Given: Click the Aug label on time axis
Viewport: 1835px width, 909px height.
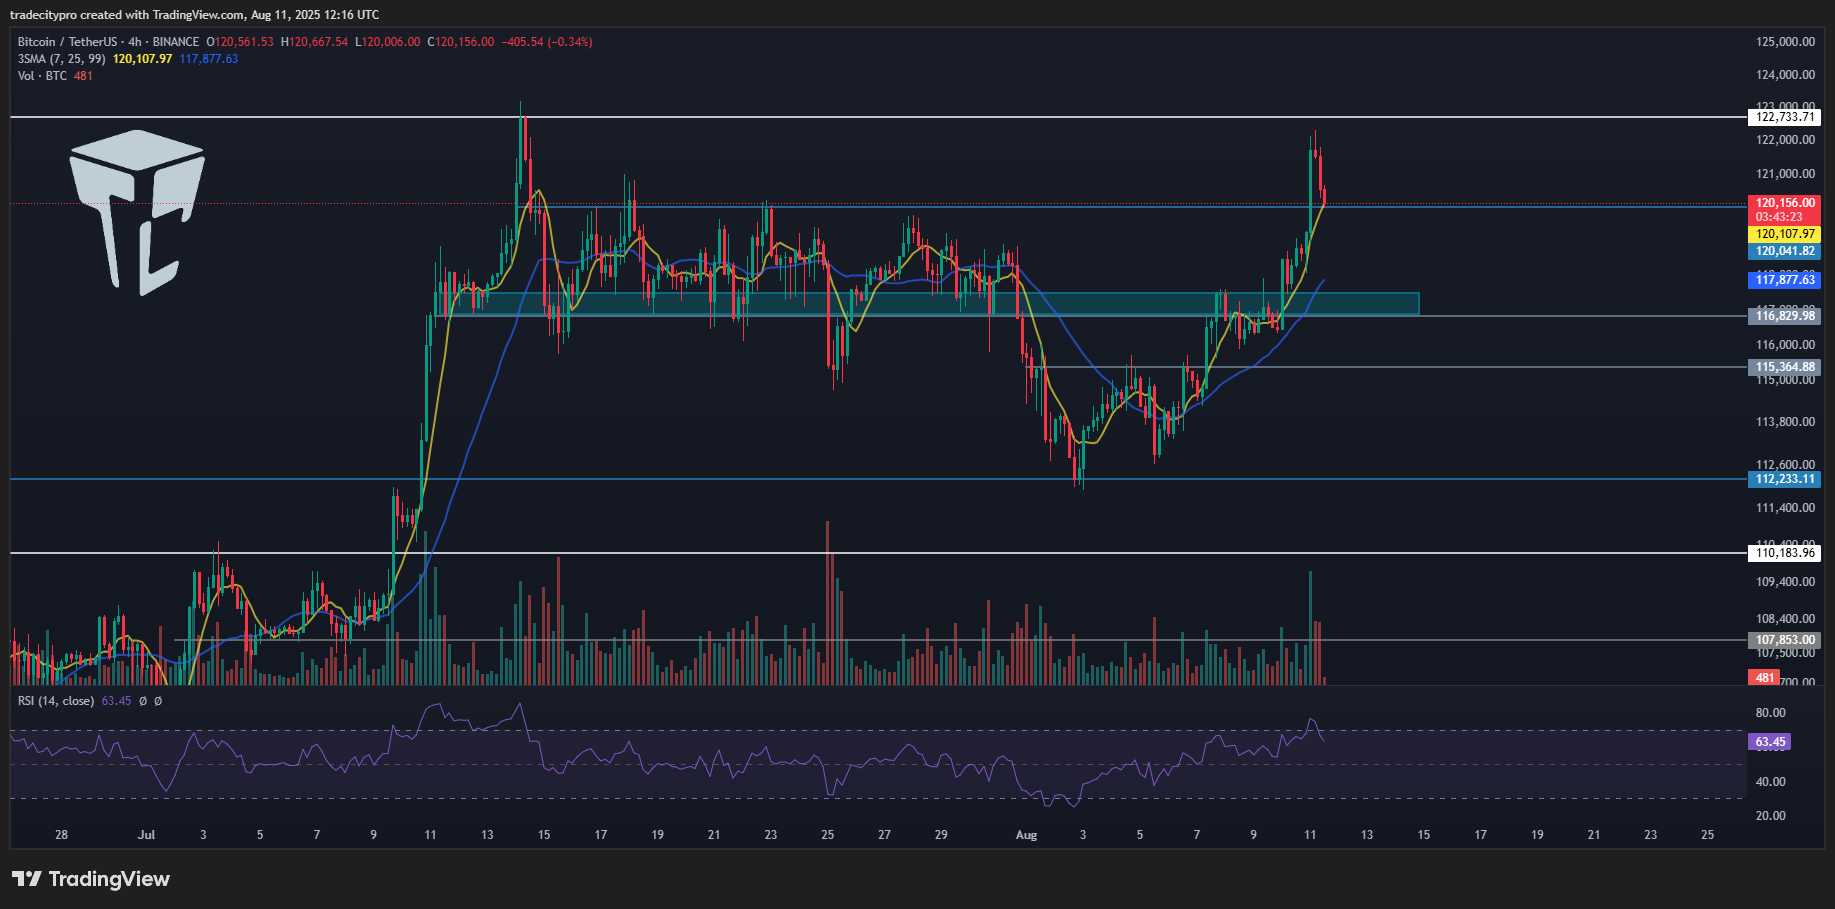Looking at the screenshot, I should [x=1026, y=835].
